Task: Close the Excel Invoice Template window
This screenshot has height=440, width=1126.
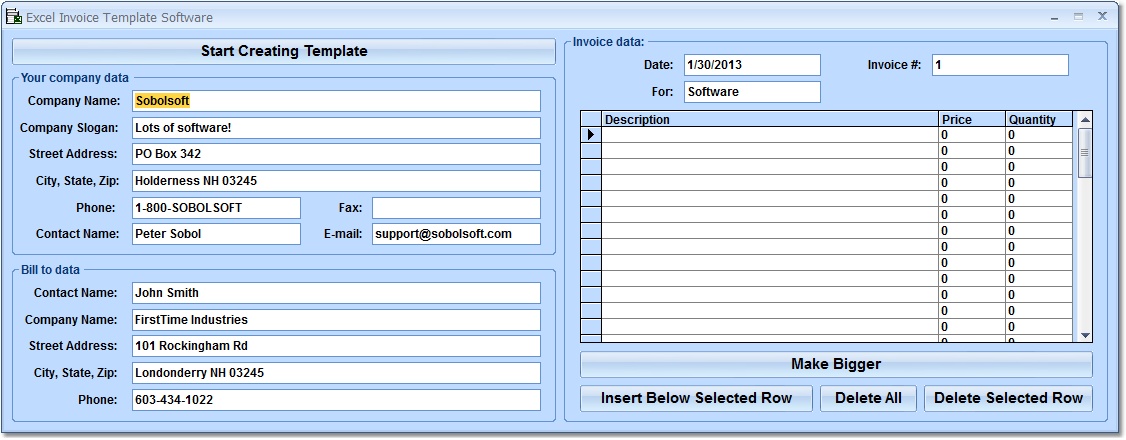Action: [1102, 16]
